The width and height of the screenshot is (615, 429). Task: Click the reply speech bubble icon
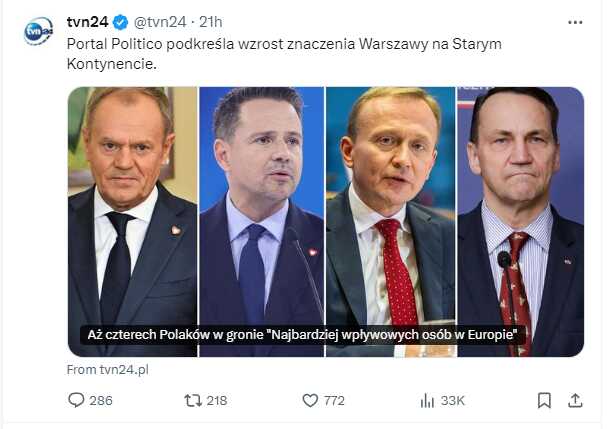[x=76, y=400]
